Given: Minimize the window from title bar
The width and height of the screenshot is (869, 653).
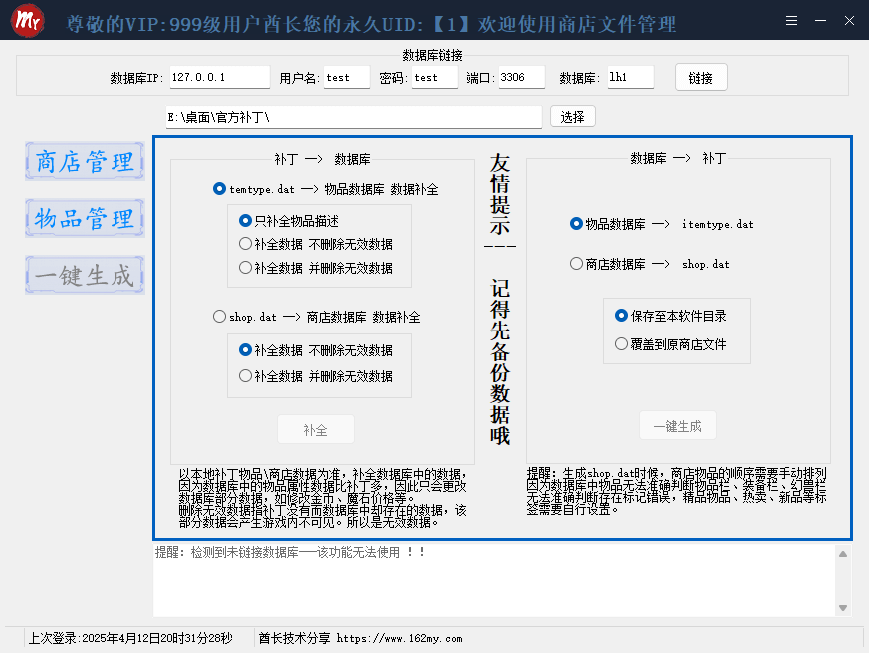Looking at the screenshot, I should 820,21.
